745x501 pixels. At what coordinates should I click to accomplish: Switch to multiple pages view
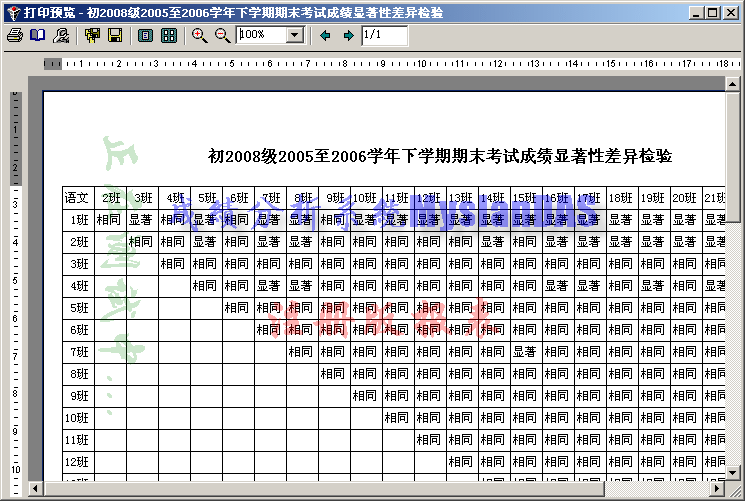pyautogui.click(x=169, y=35)
